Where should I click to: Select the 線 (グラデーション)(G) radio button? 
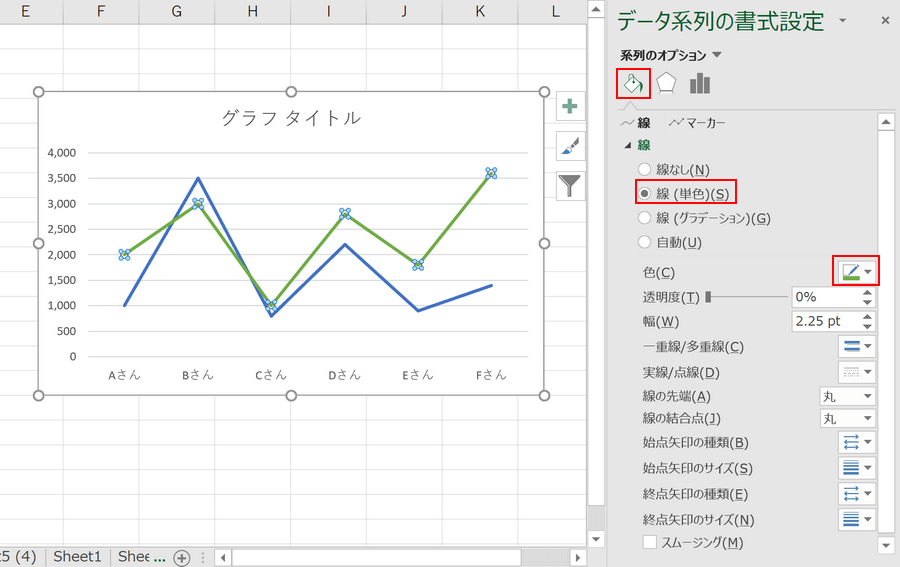coord(645,218)
